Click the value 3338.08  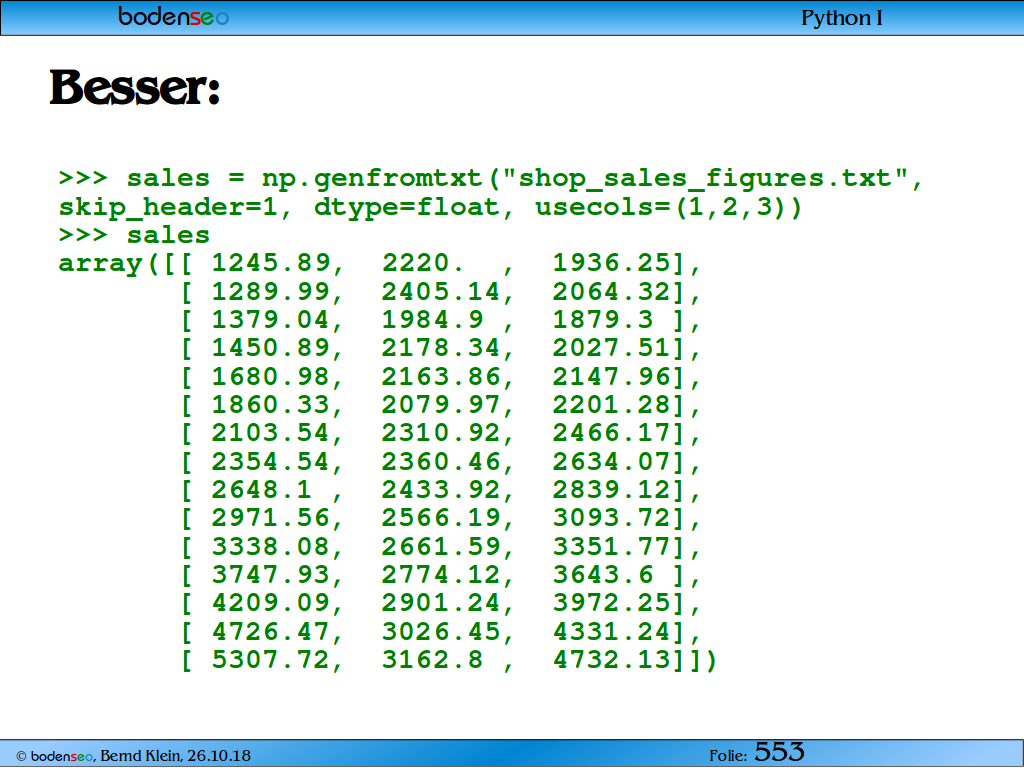271,546
